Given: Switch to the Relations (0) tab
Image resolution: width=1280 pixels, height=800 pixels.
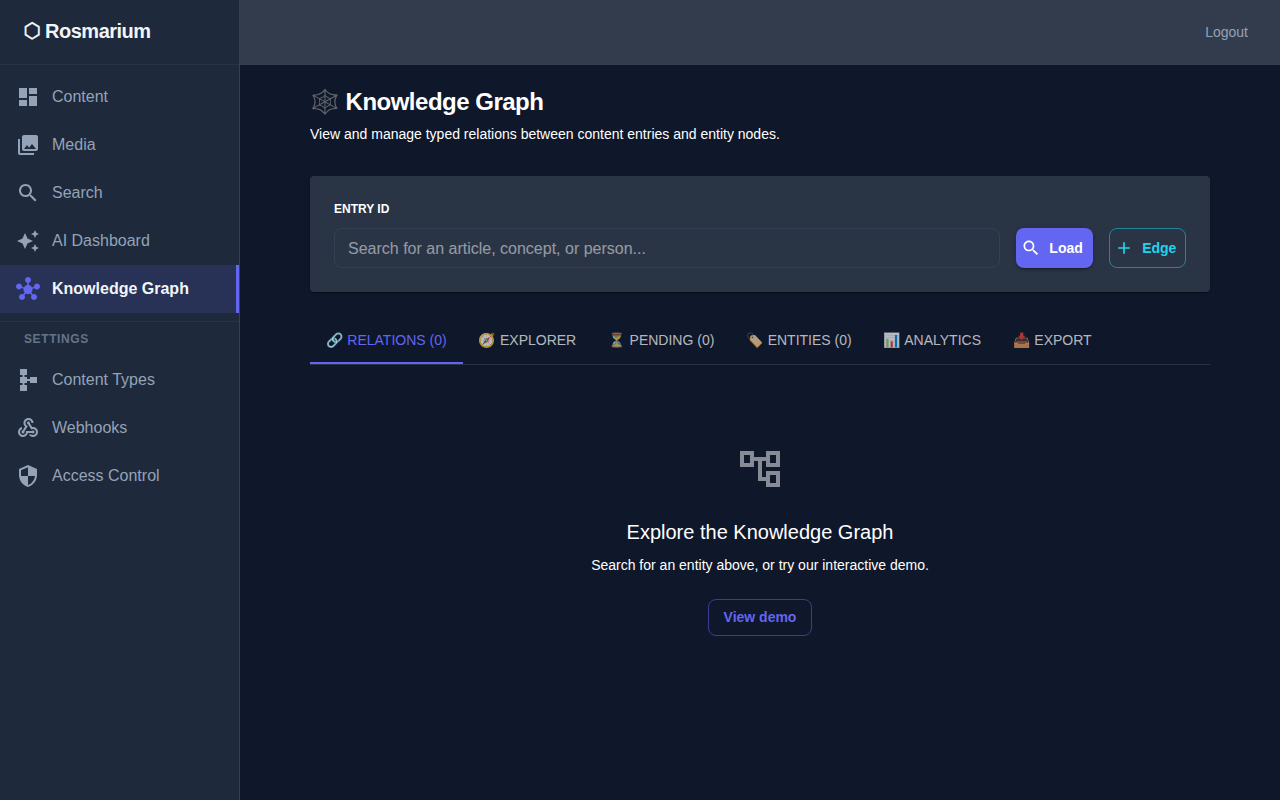Looking at the screenshot, I should click(386, 340).
